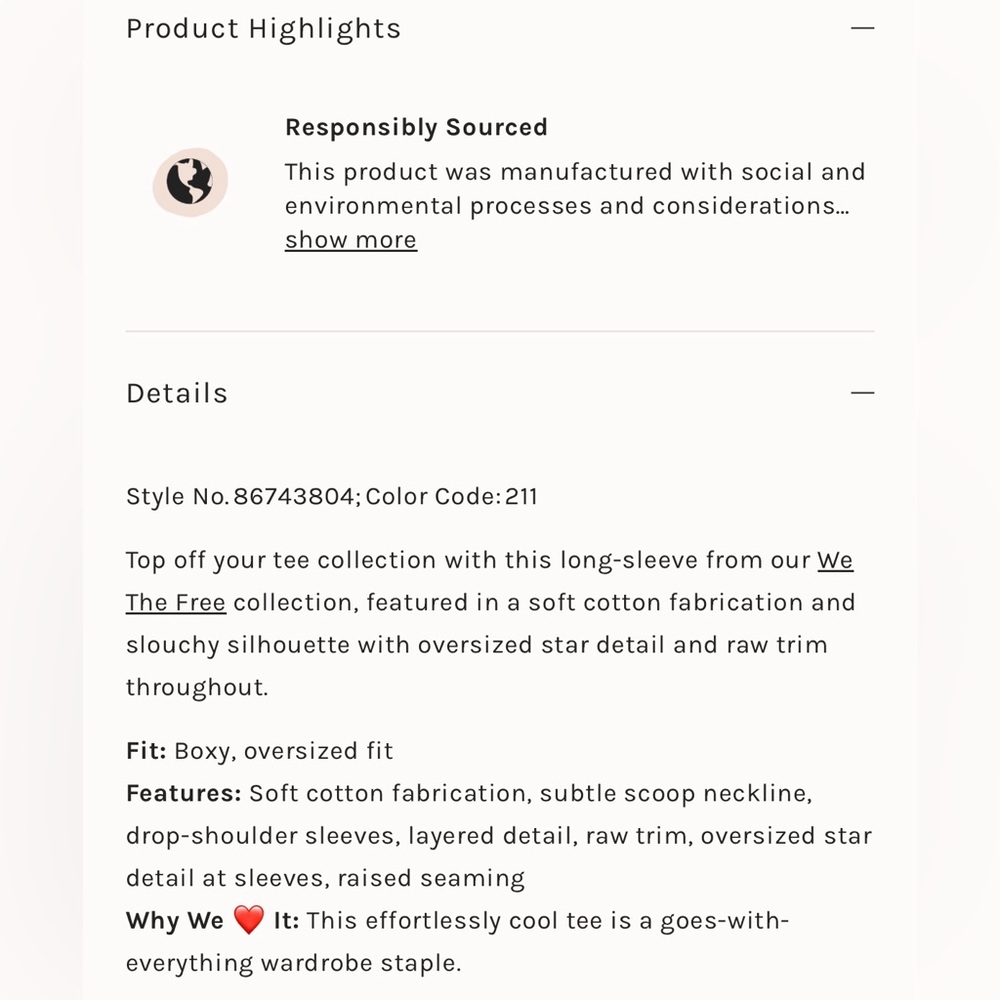Click 'everything wardrobe staple' text
The image size is (1000, 1000).
coord(293,963)
